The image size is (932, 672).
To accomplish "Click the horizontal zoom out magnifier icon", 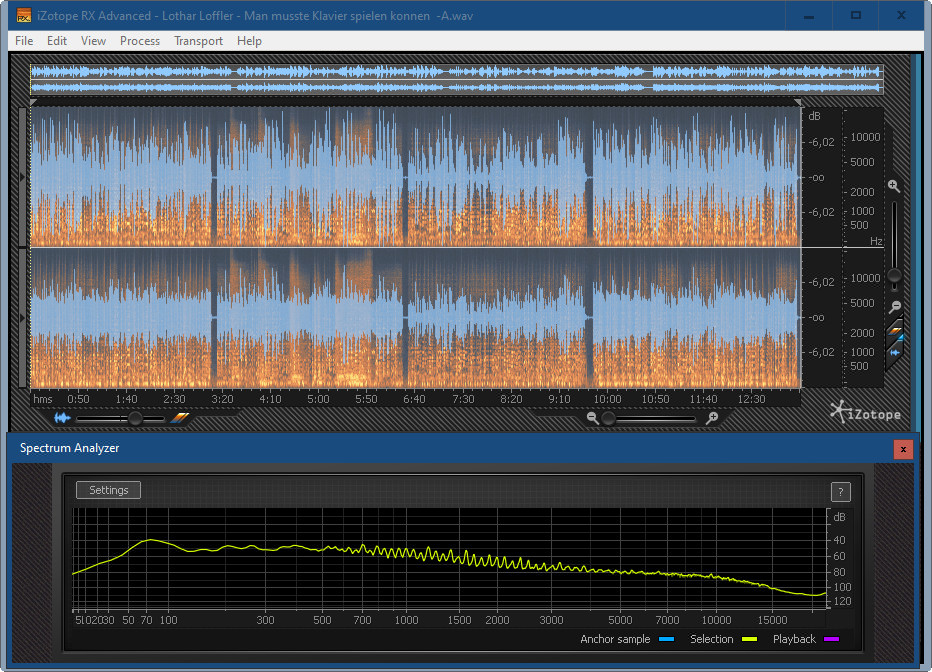I will click(x=592, y=418).
